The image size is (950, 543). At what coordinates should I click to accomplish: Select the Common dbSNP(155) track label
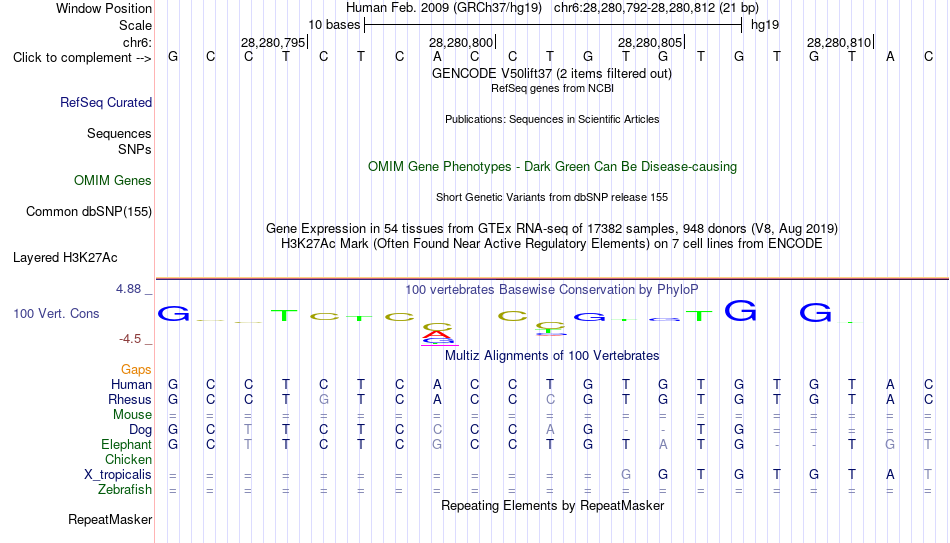[88, 212]
